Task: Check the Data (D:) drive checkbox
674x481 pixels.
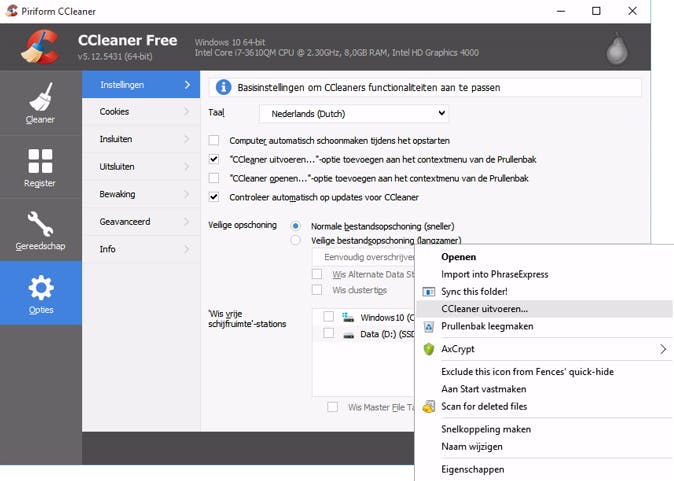Action: (x=328, y=334)
